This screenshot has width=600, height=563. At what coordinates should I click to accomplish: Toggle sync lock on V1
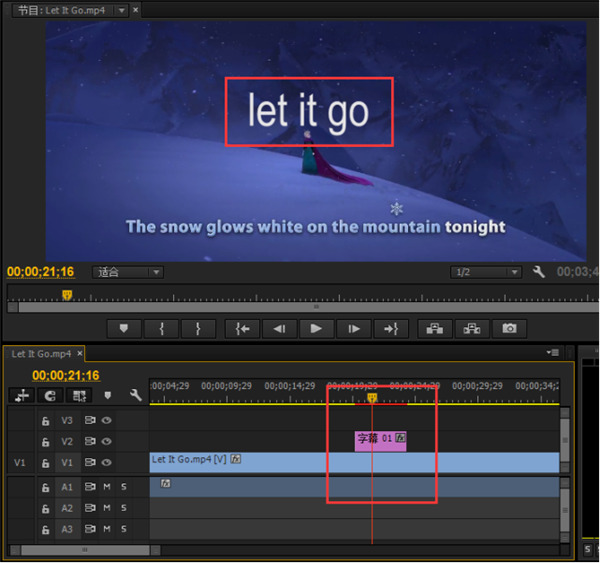click(x=90, y=462)
